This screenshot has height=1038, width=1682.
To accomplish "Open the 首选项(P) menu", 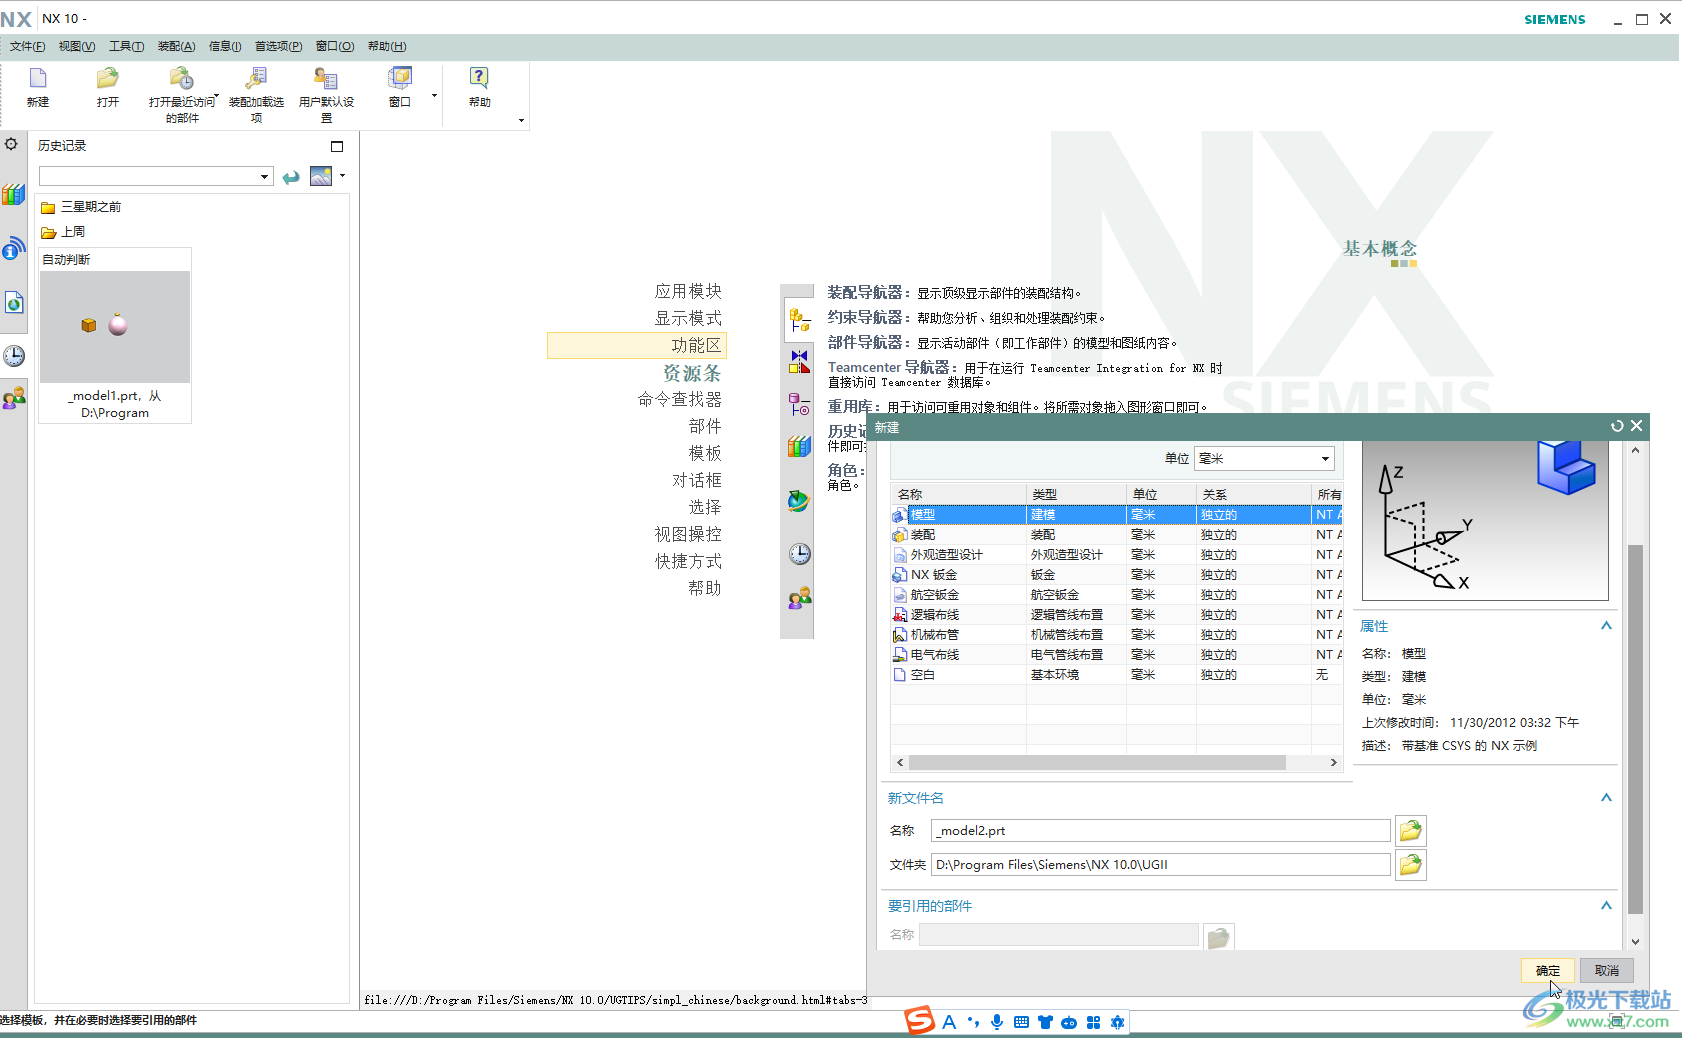I will coord(278,46).
